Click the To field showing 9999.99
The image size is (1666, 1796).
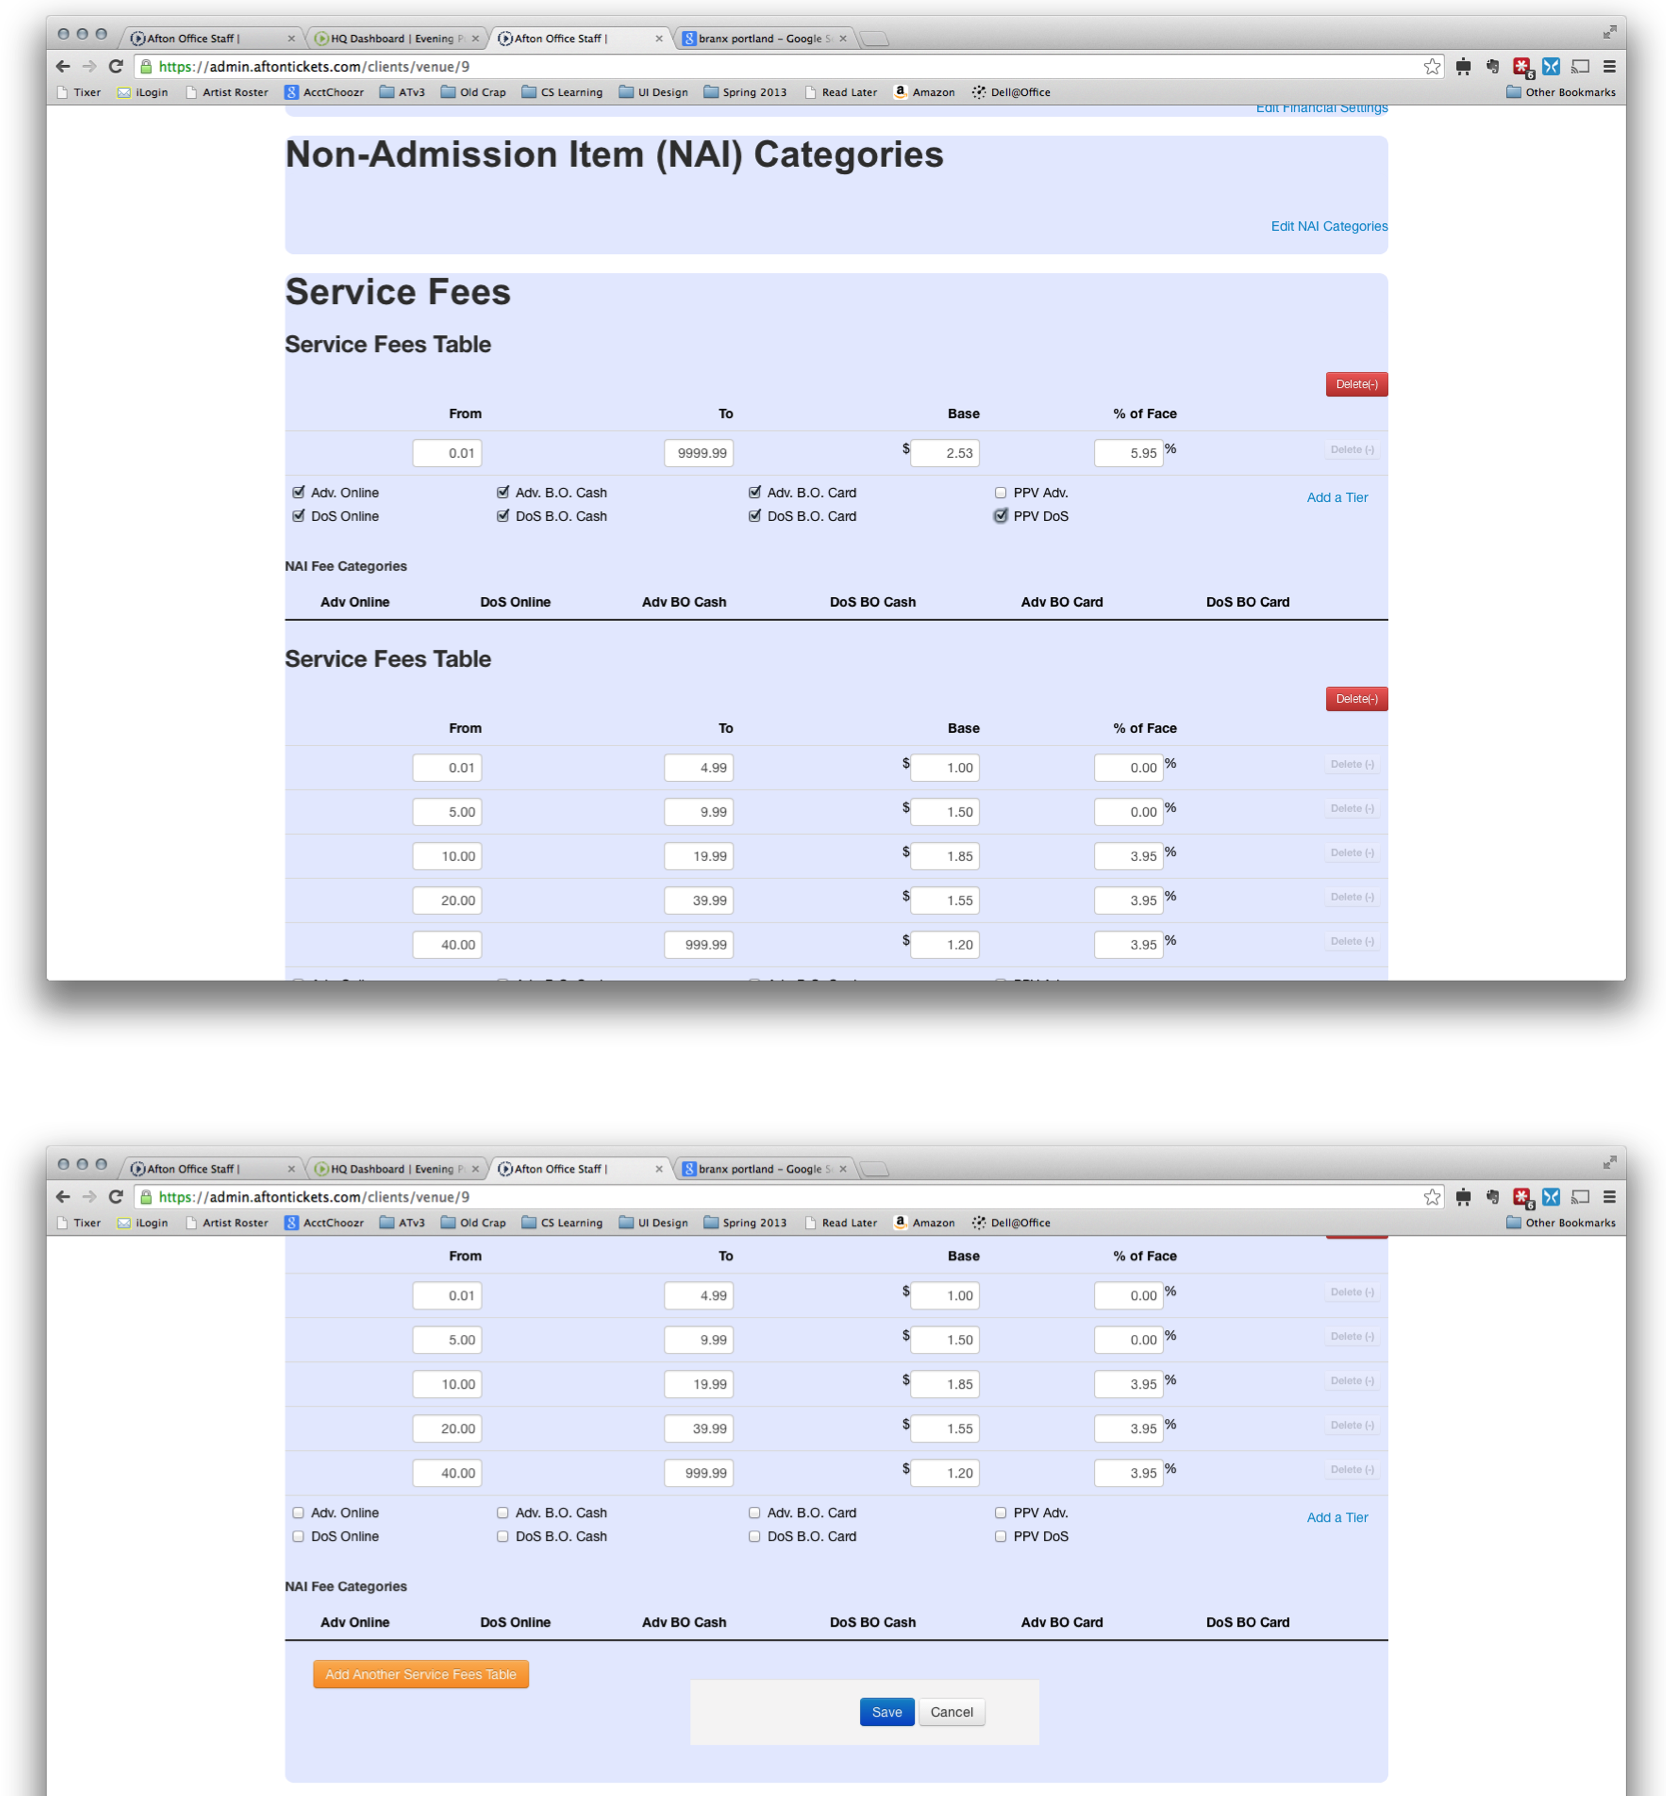(x=699, y=453)
